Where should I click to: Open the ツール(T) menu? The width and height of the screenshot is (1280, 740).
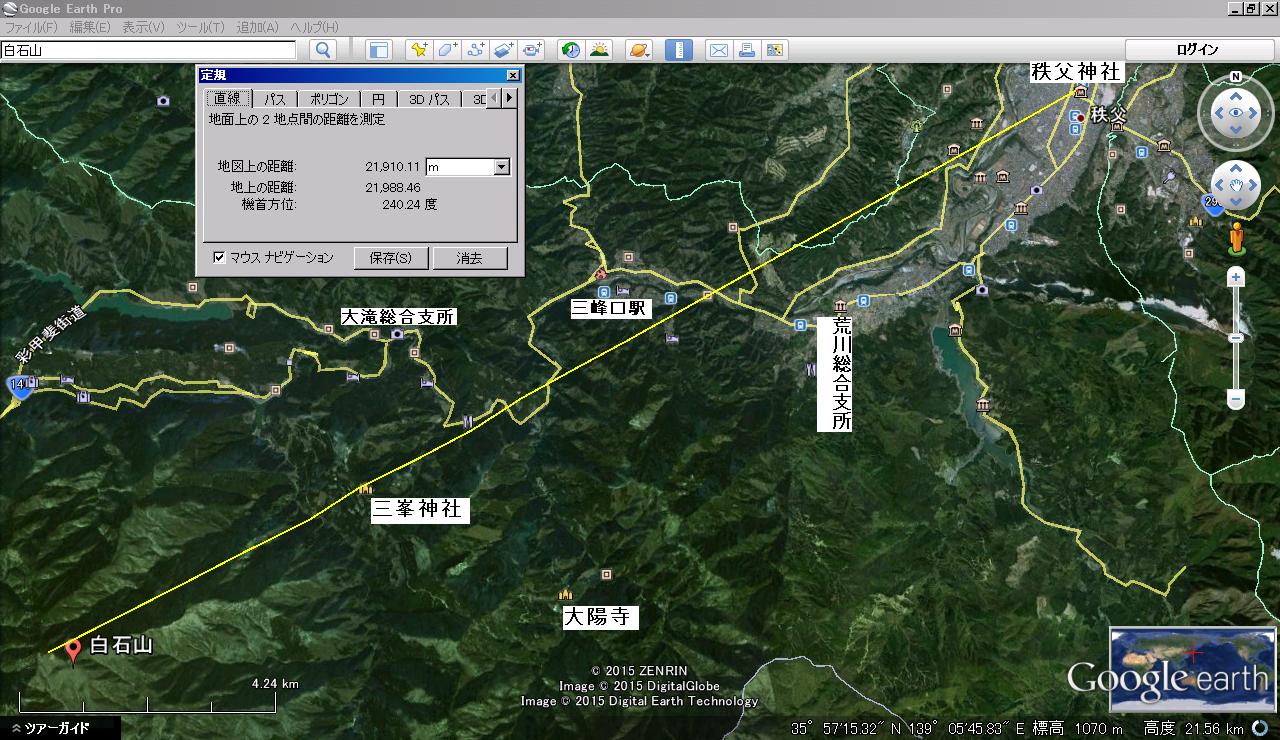click(x=200, y=27)
